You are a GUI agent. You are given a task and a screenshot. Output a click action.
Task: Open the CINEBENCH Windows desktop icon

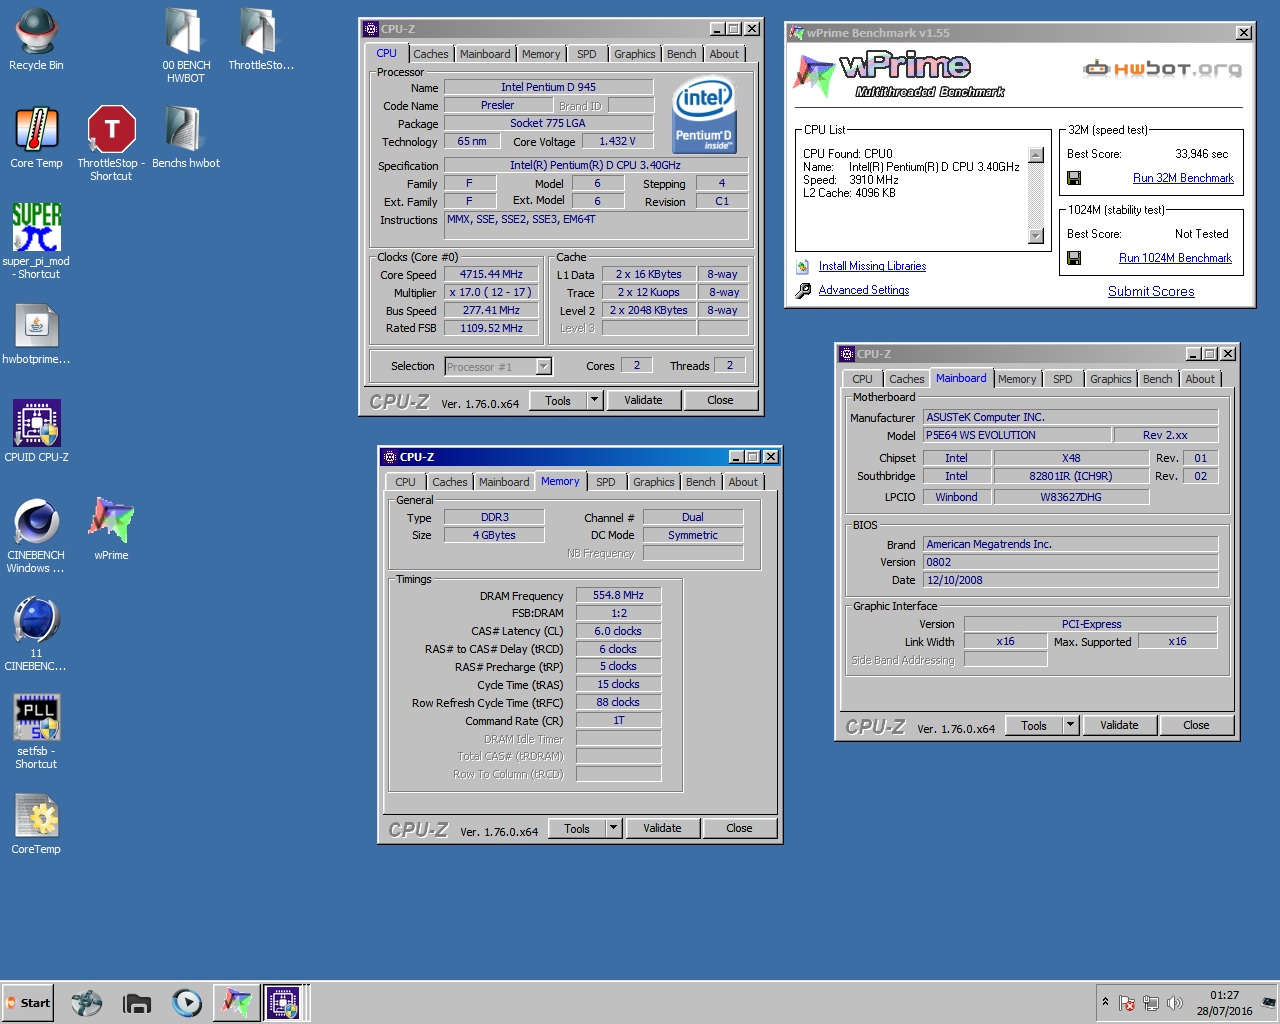36,522
